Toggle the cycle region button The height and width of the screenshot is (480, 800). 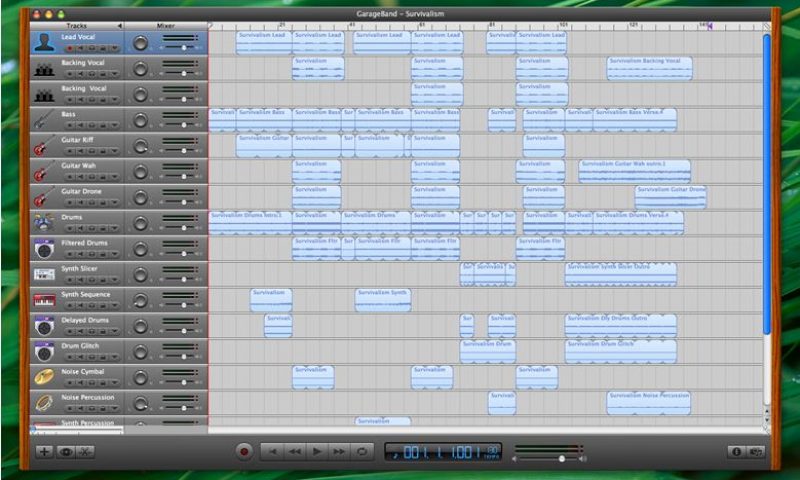(x=362, y=451)
